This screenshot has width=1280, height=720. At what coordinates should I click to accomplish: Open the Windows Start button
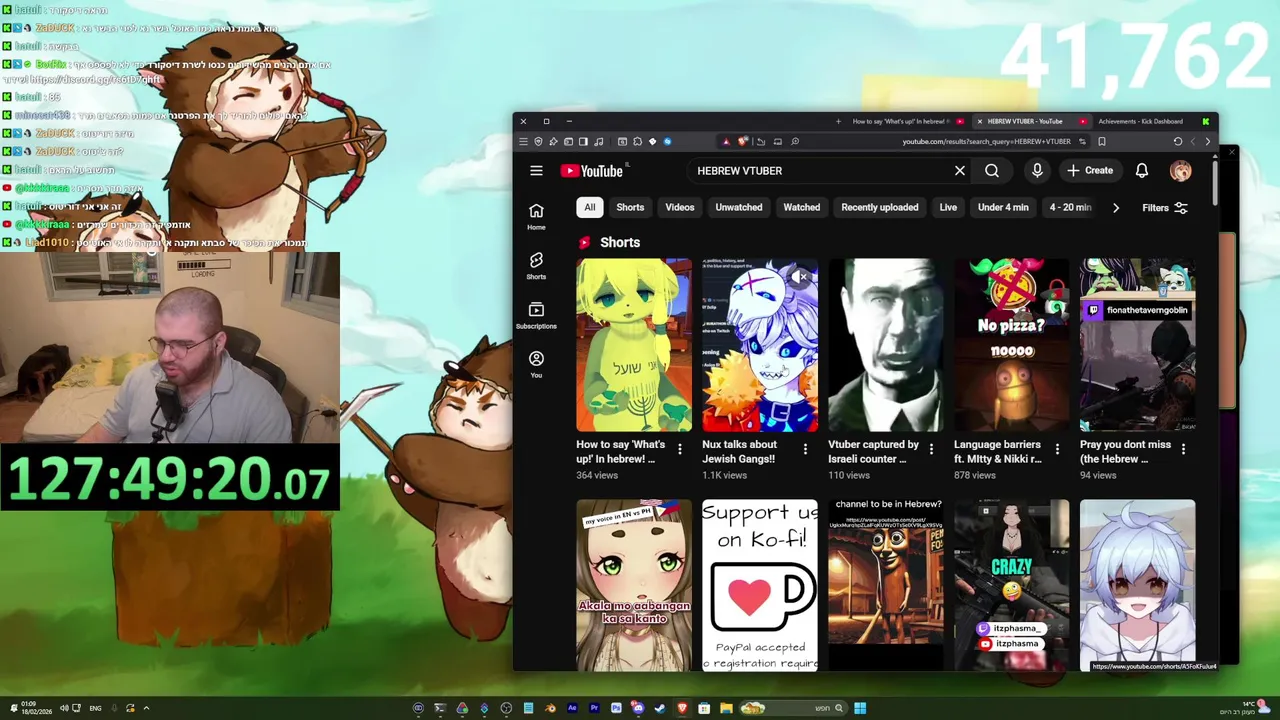coord(860,708)
